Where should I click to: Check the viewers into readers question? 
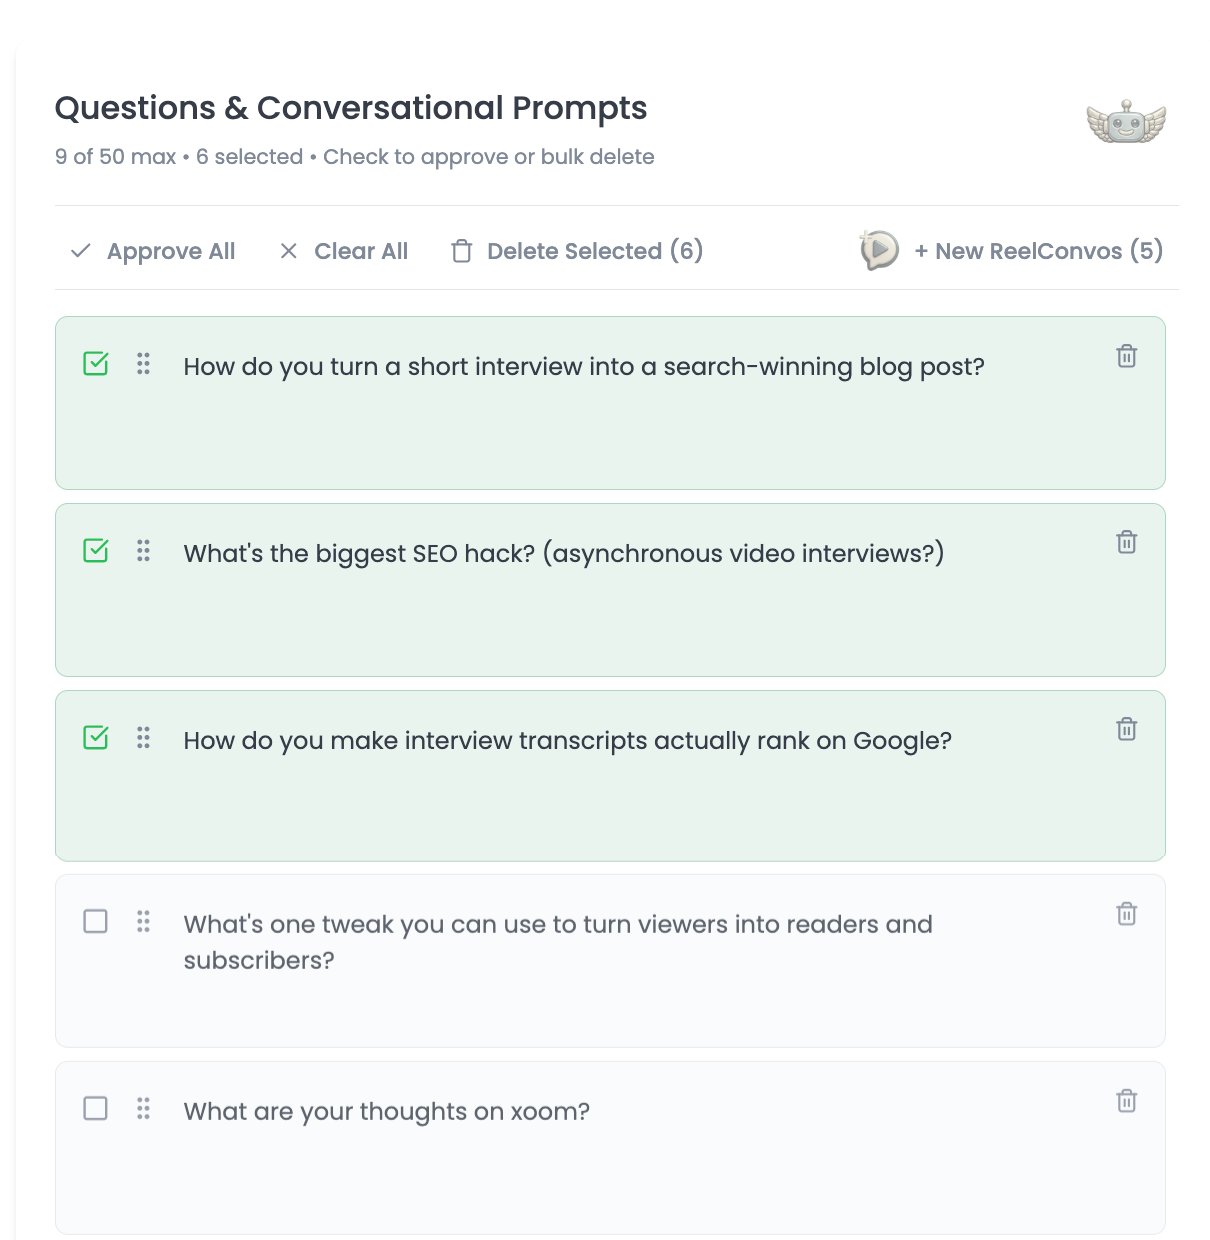pyautogui.click(x=96, y=921)
